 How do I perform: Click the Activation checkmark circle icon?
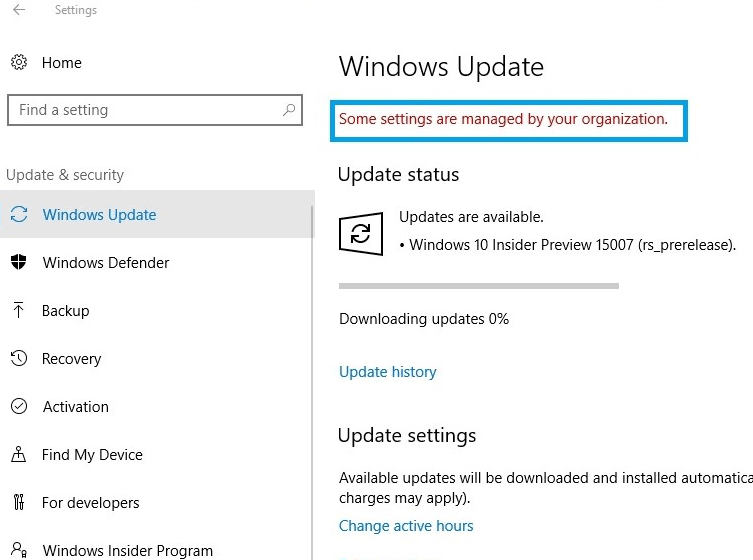pyautogui.click(x=18, y=407)
